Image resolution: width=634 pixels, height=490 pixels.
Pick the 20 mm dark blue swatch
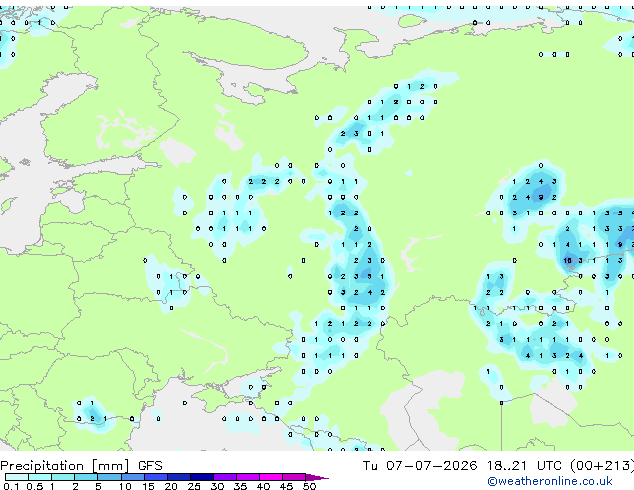[179, 477]
